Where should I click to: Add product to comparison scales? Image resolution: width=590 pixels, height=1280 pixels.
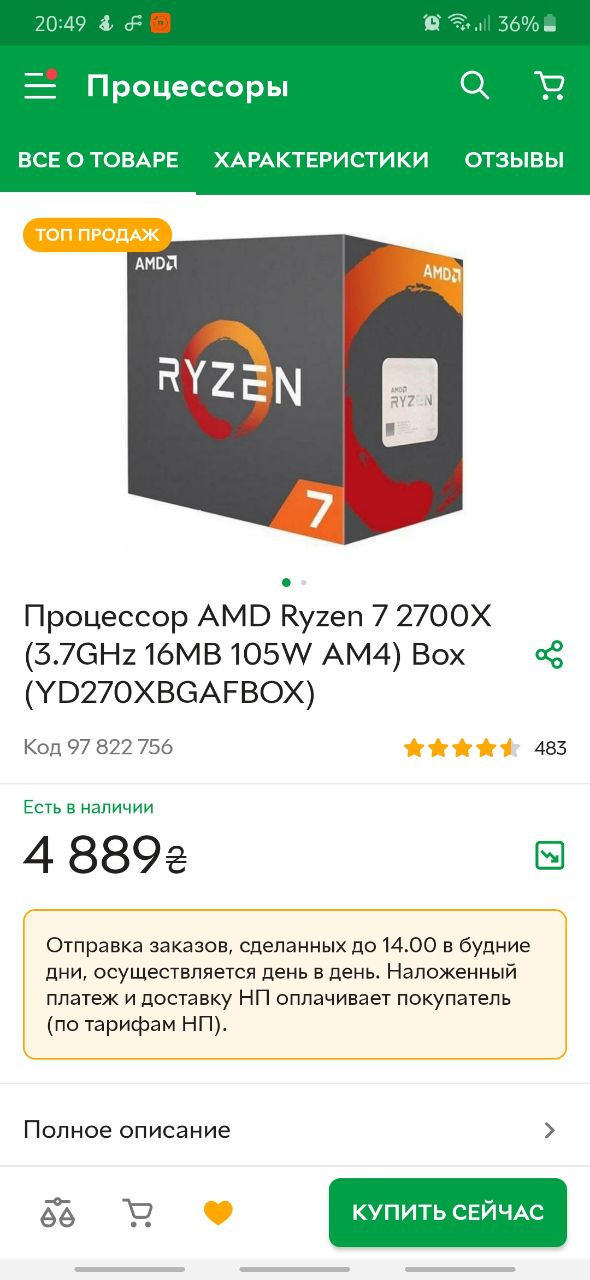pos(58,1213)
